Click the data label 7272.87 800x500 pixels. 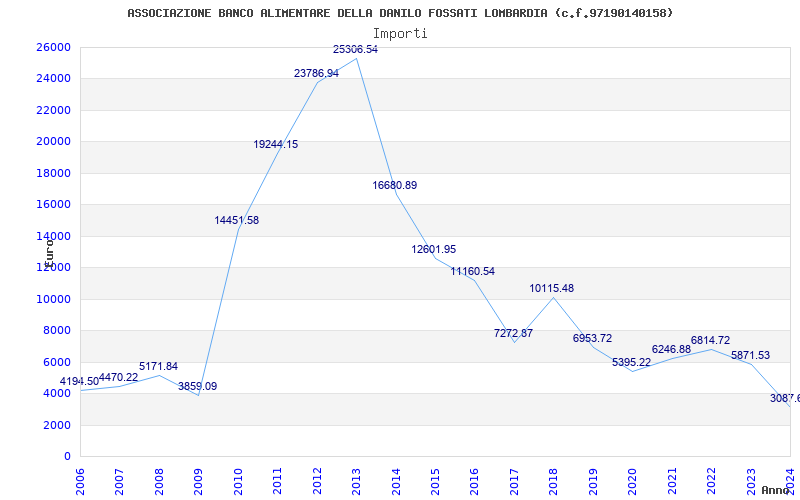[513, 333]
